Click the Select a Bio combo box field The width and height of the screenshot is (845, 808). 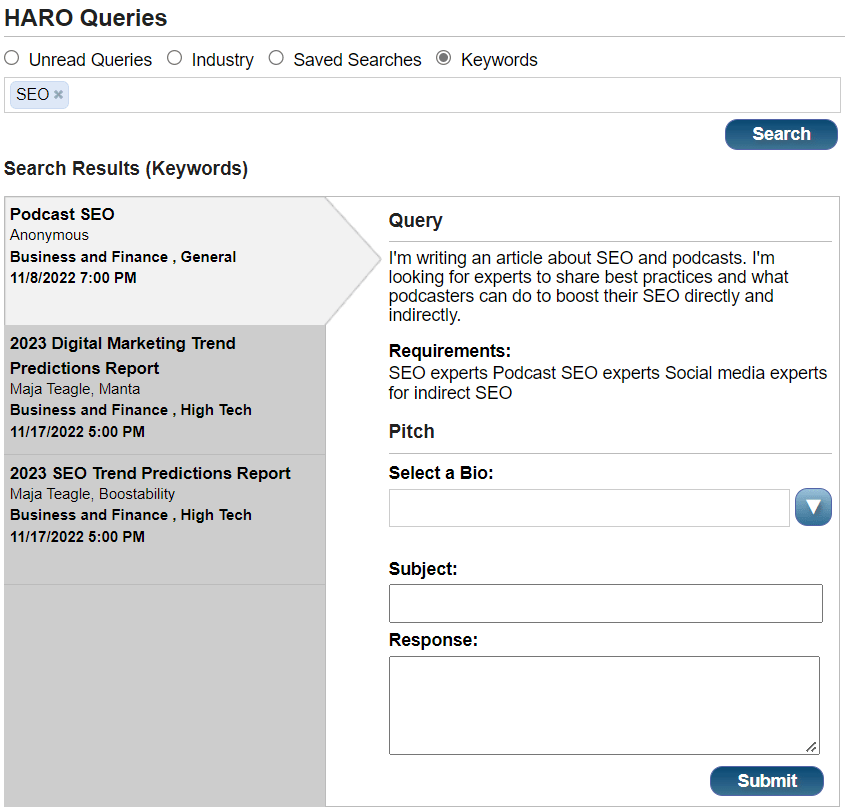[x=589, y=508]
